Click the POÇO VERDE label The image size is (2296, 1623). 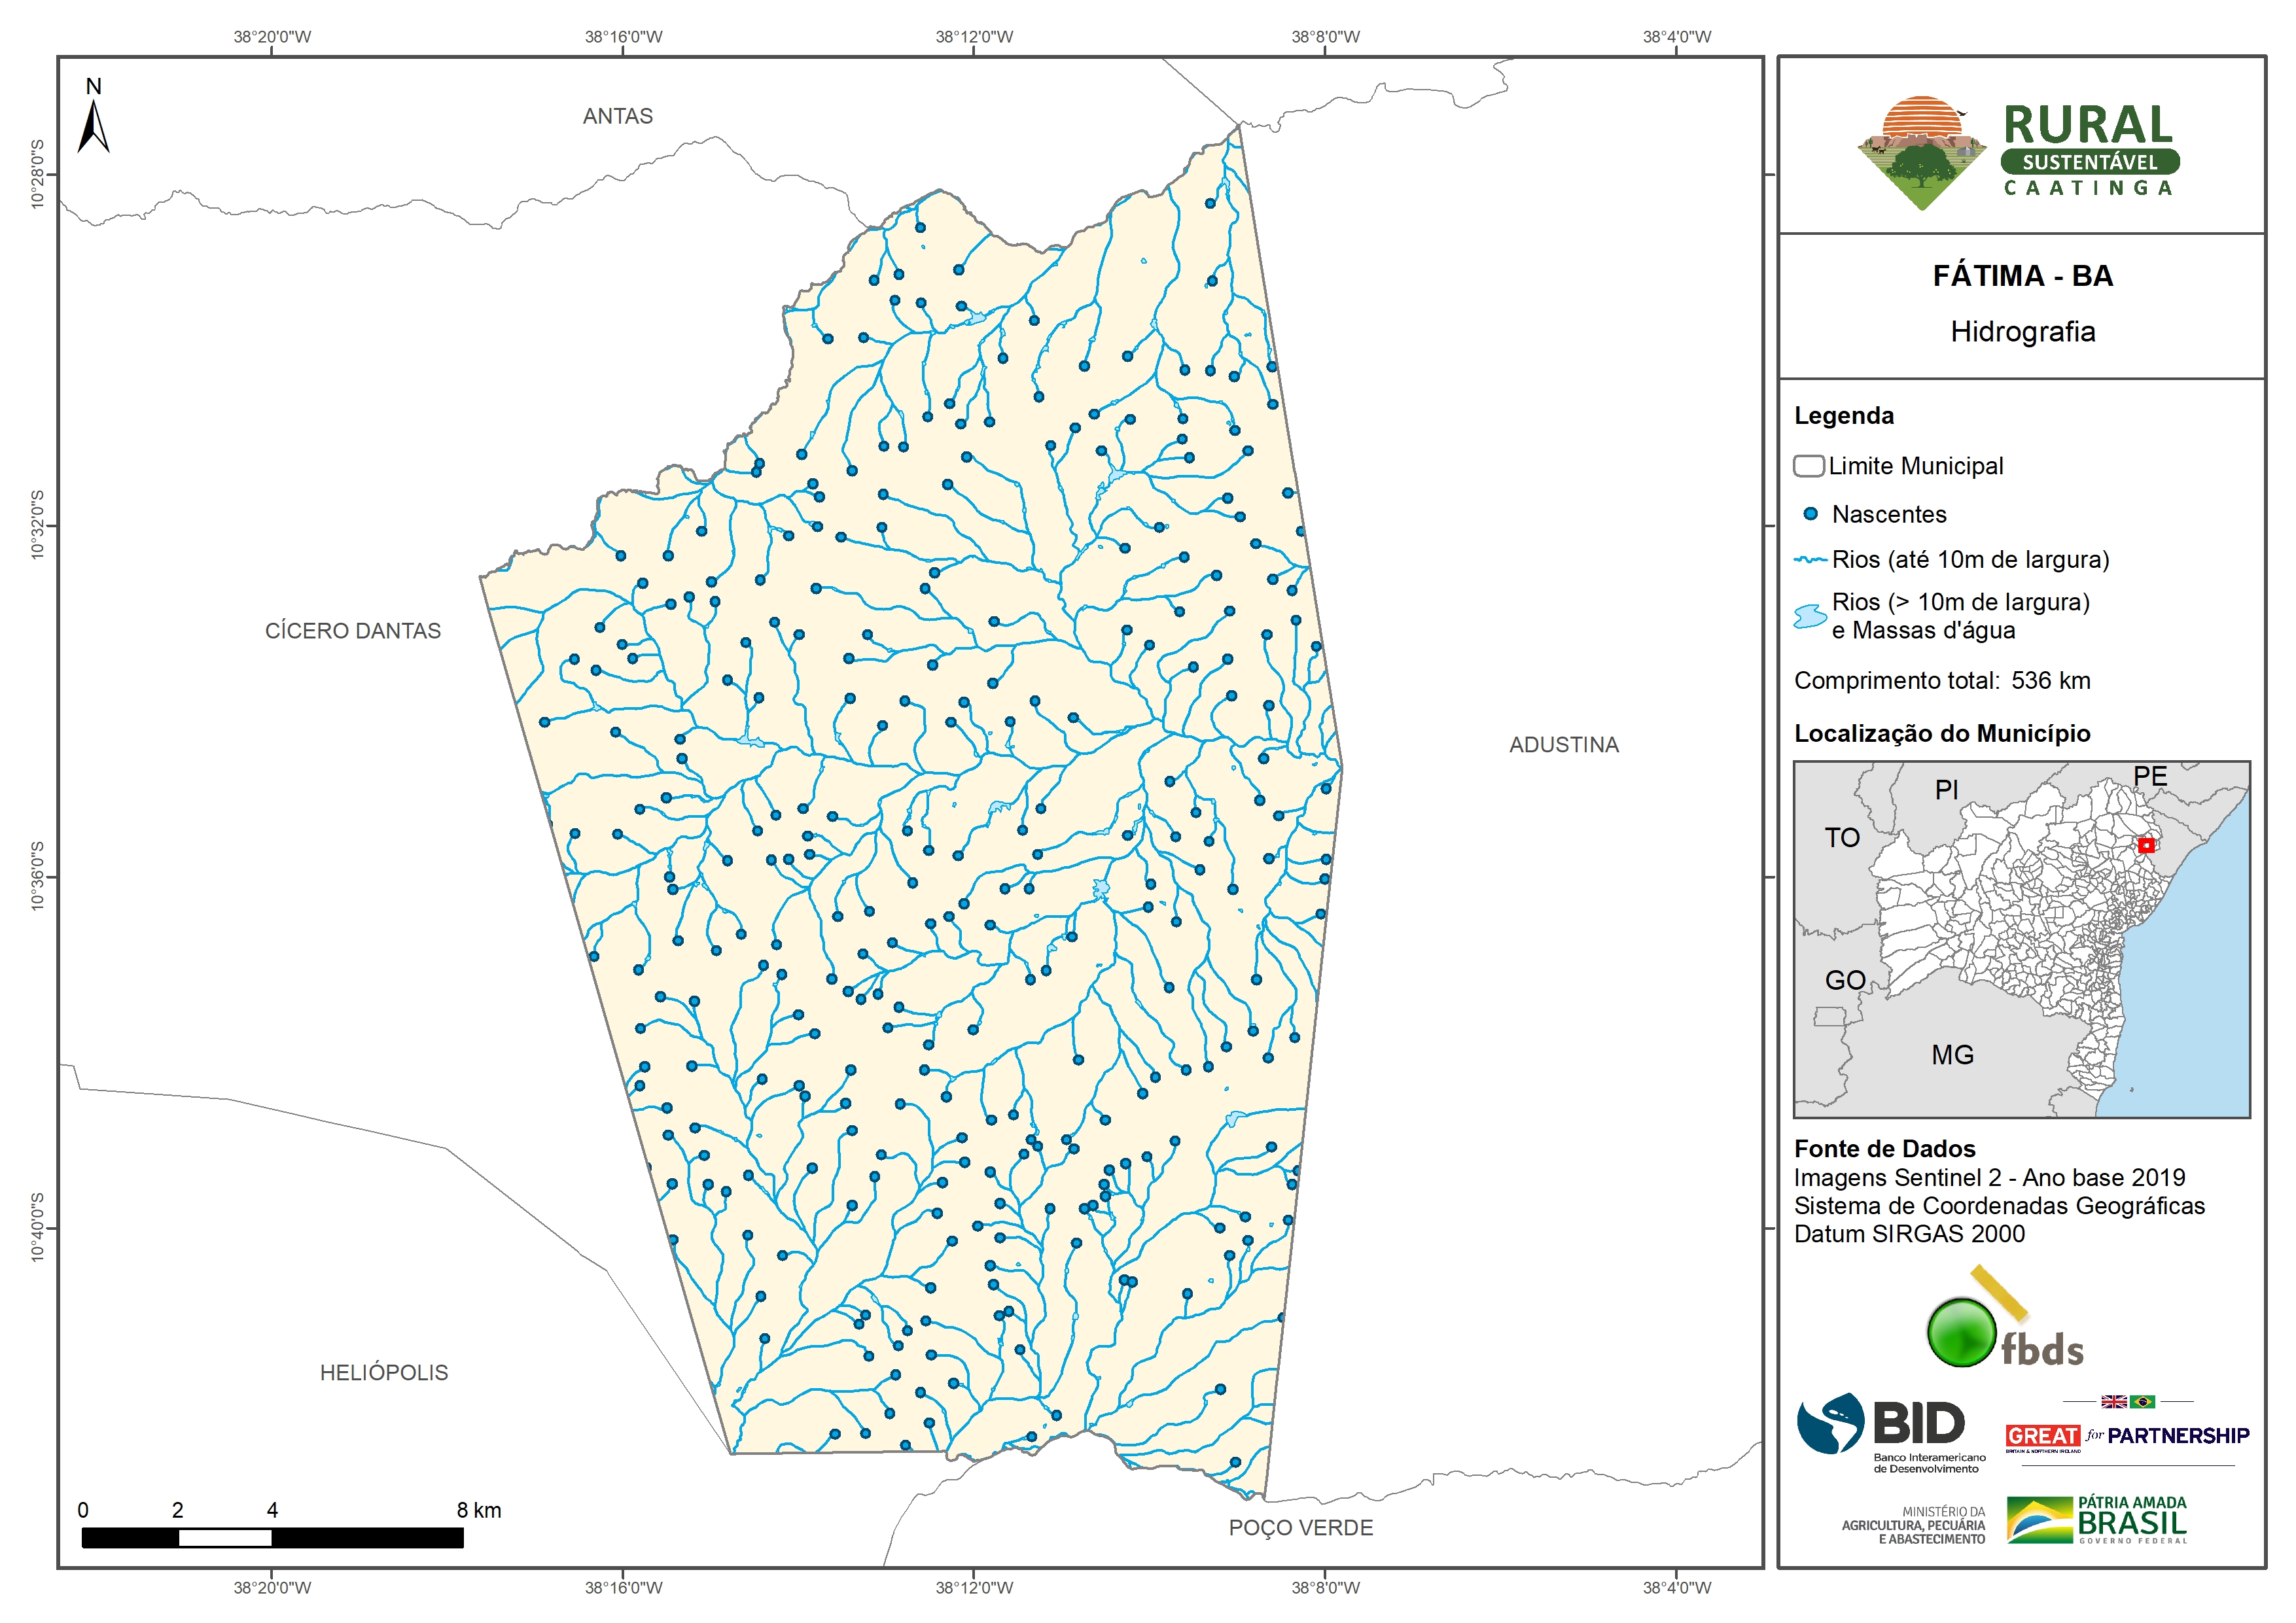click(1300, 1528)
